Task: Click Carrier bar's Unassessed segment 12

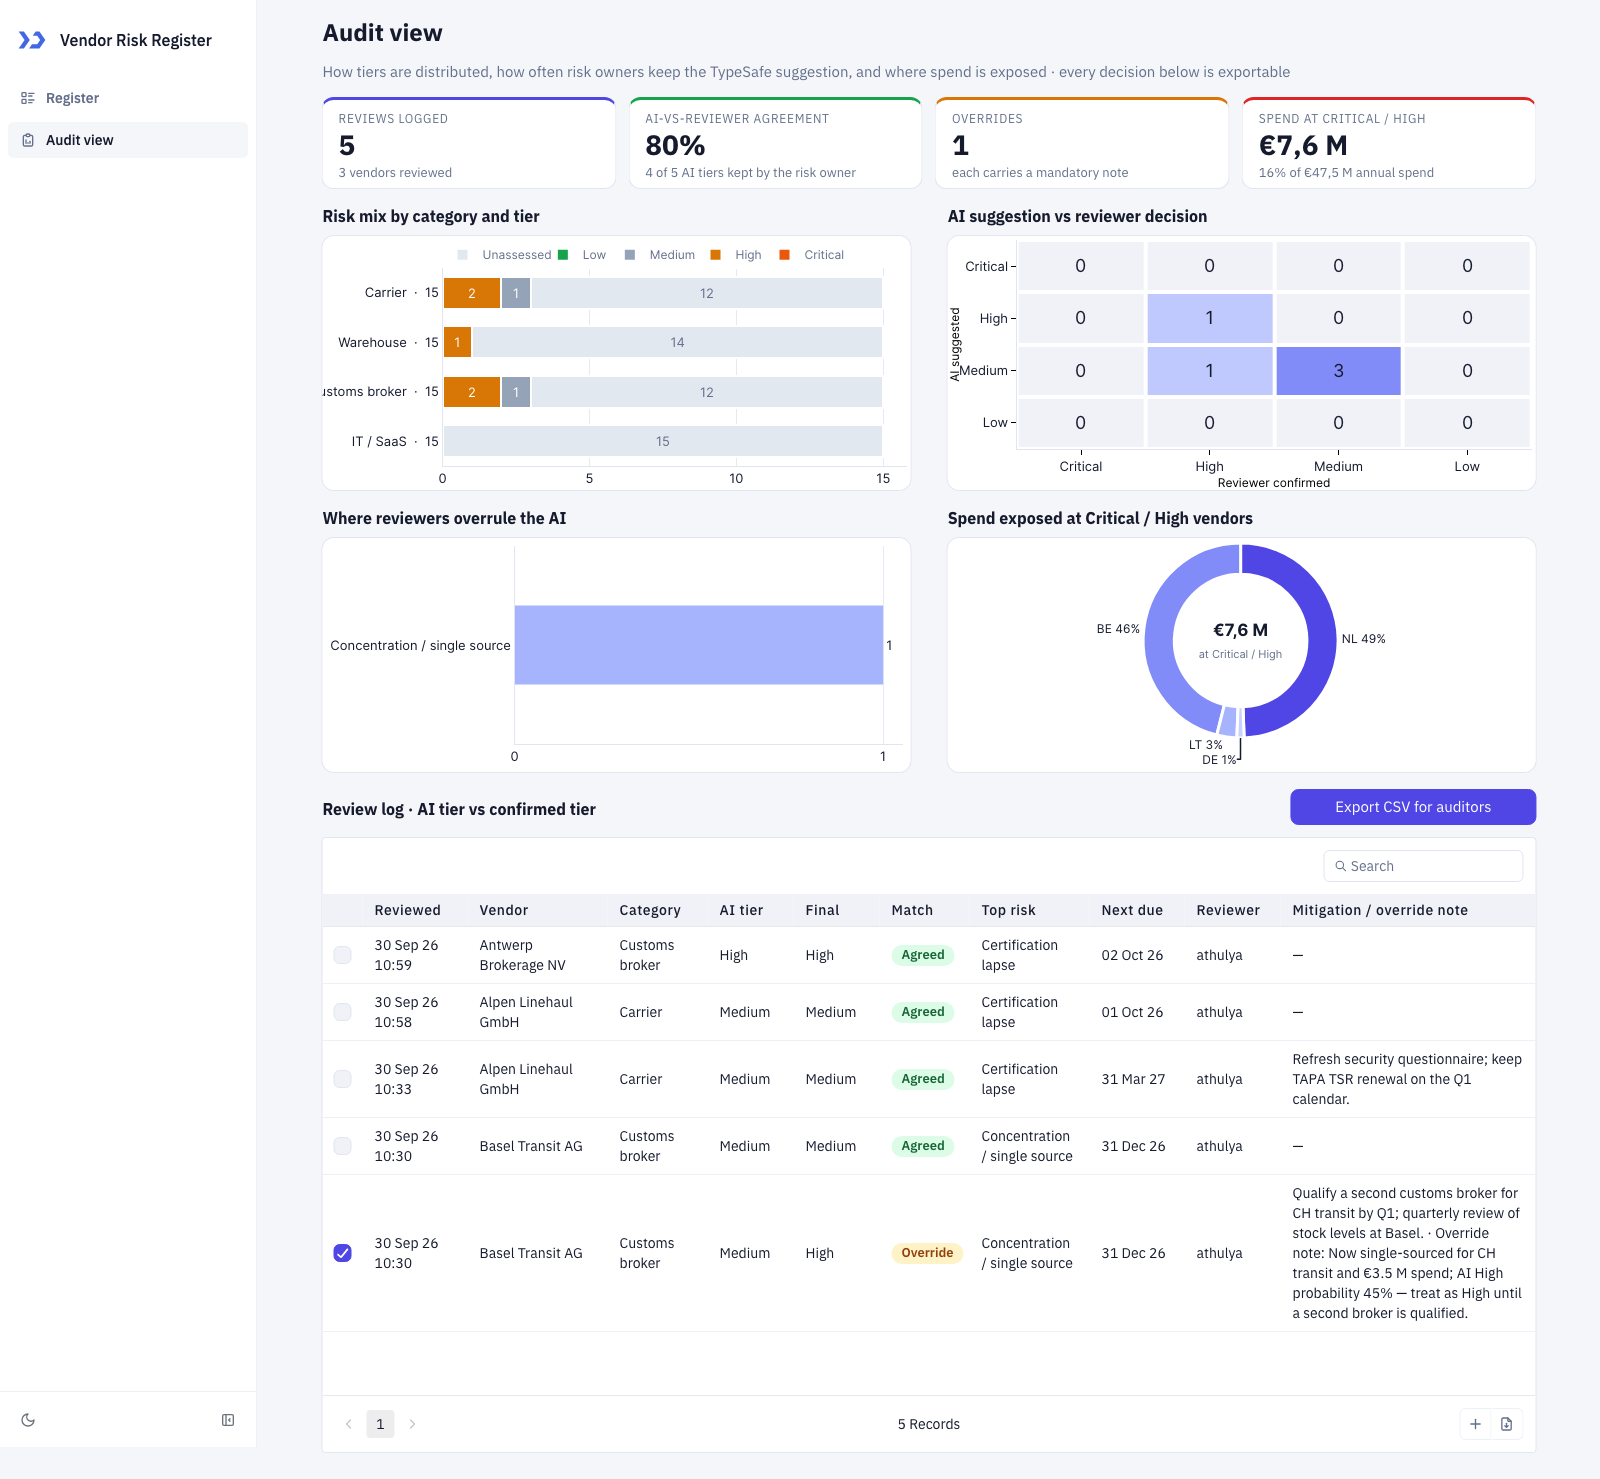Action: click(x=706, y=293)
